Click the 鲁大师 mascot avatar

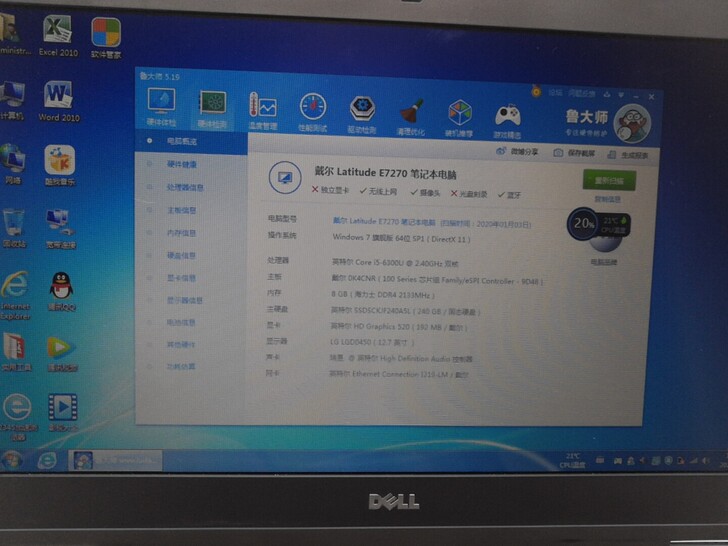tap(631, 124)
